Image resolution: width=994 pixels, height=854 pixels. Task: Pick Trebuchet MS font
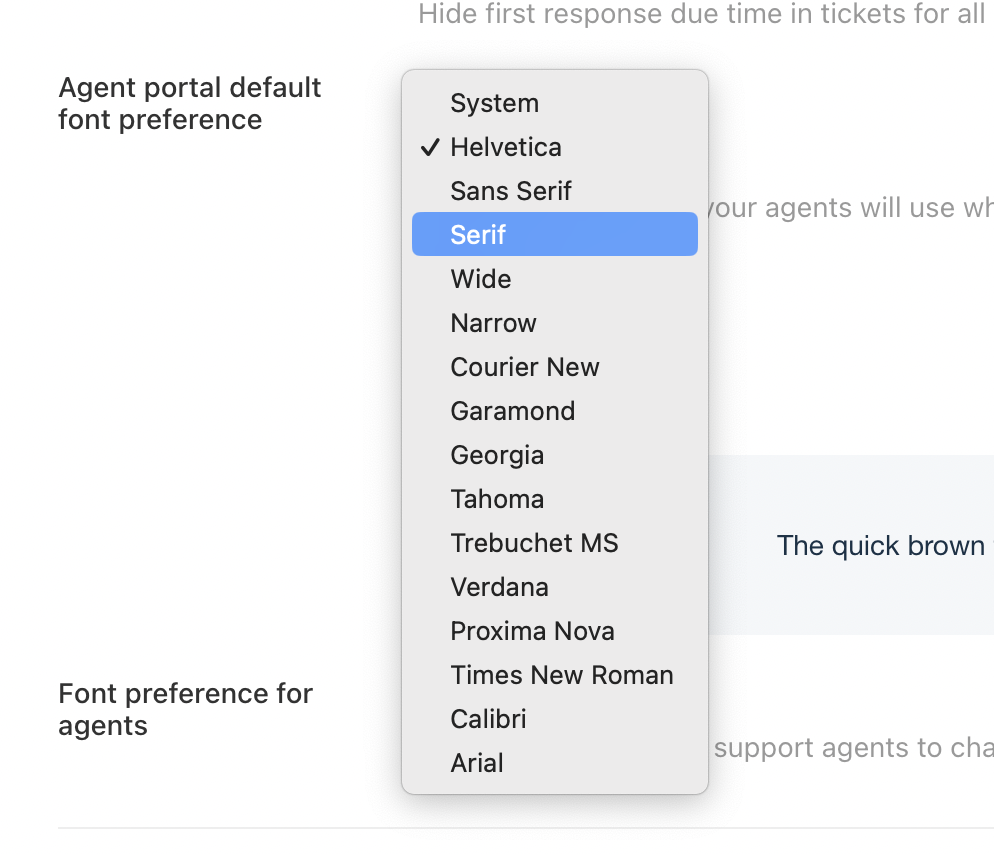click(535, 543)
